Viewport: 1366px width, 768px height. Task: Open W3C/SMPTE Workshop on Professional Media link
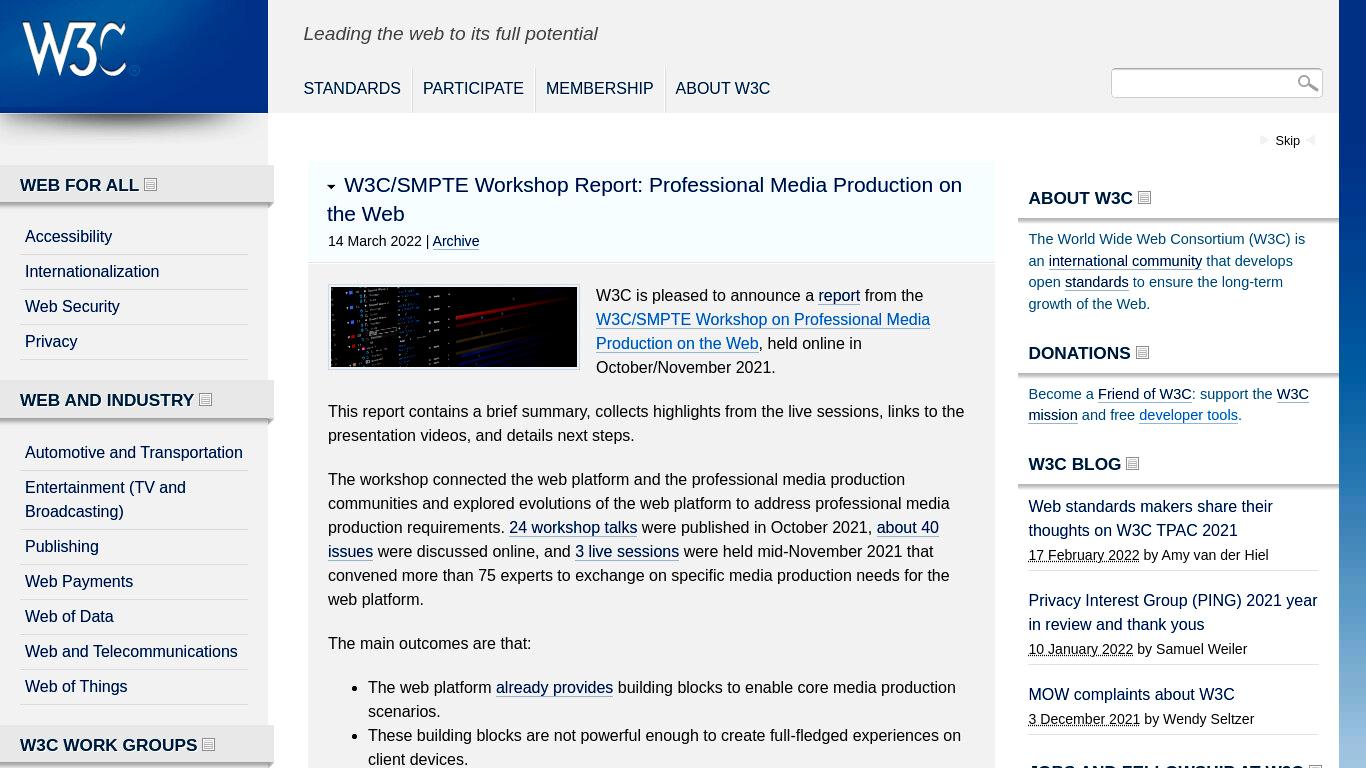pos(763,331)
